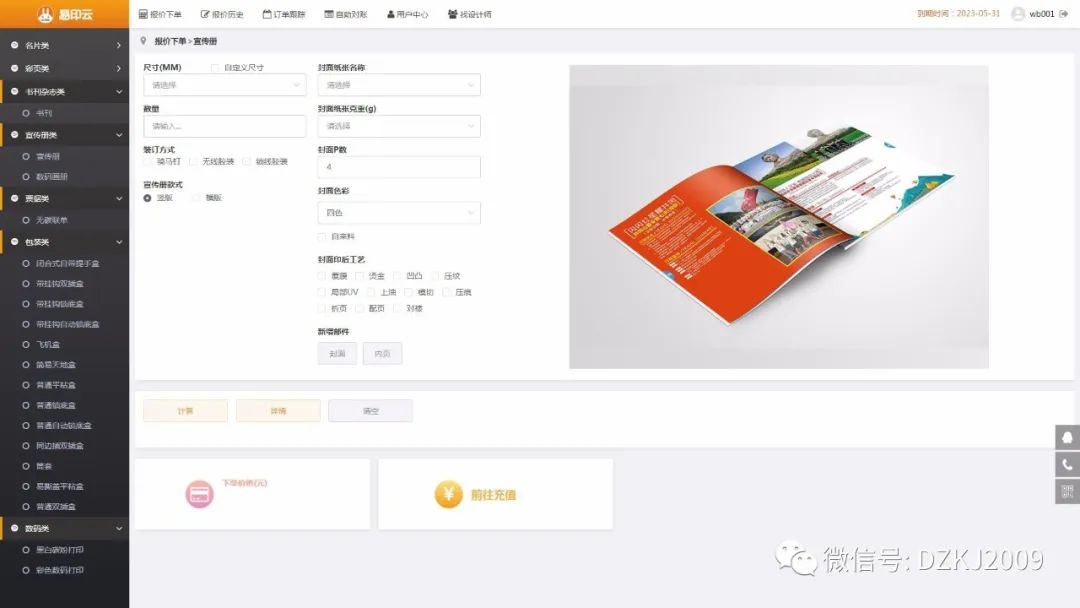1080x608 pixels.
Task: Click the phone contact icon on right edge
Action: click(x=1067, y=464)
